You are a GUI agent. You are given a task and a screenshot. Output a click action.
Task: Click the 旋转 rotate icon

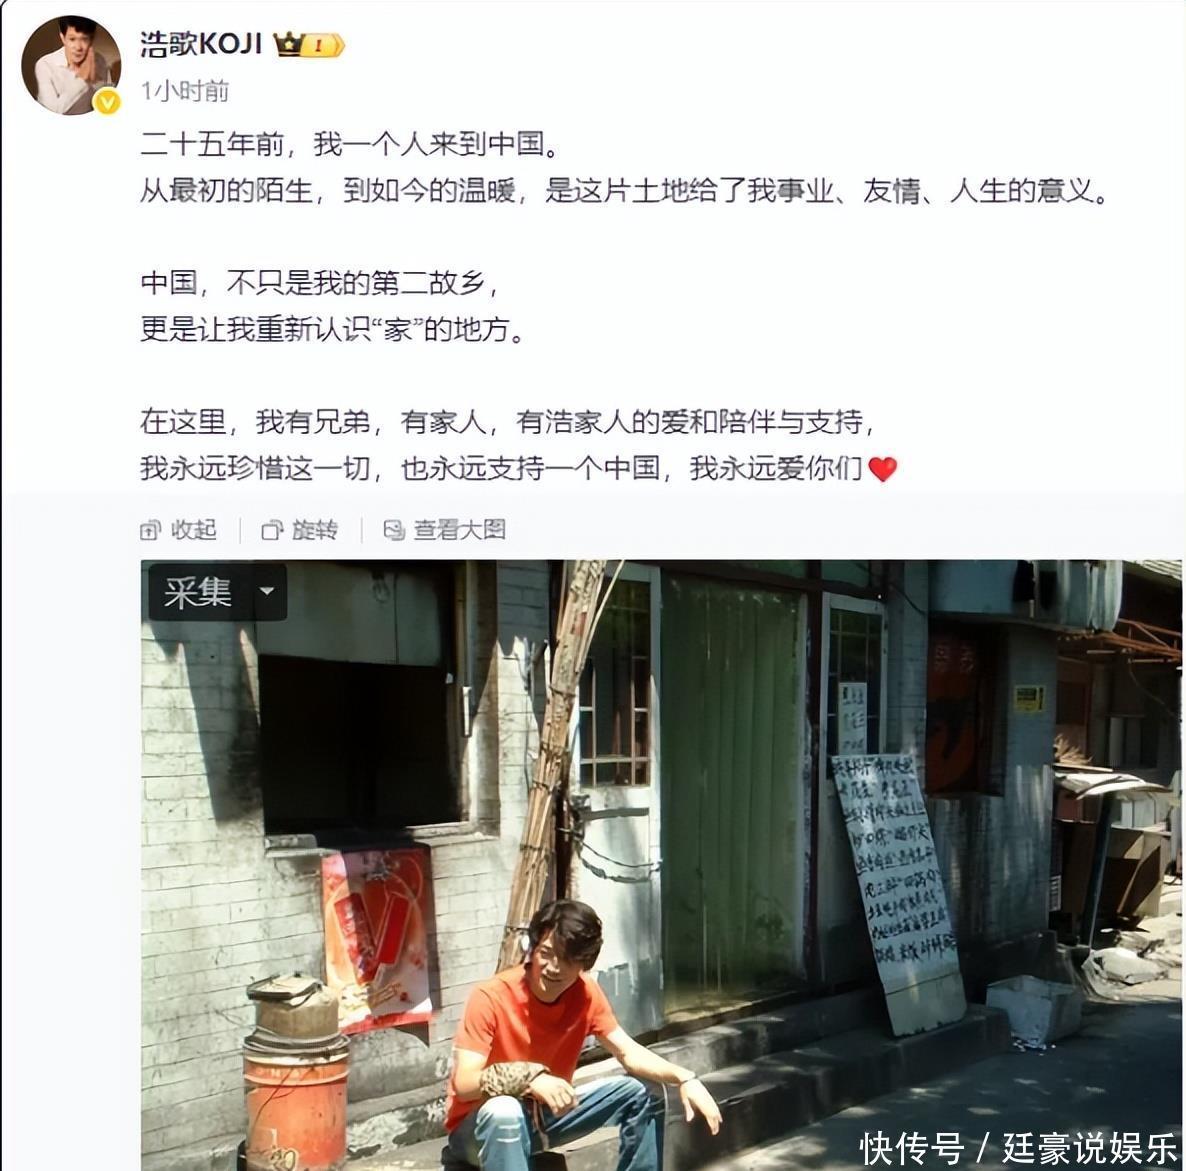coord(272,530)
